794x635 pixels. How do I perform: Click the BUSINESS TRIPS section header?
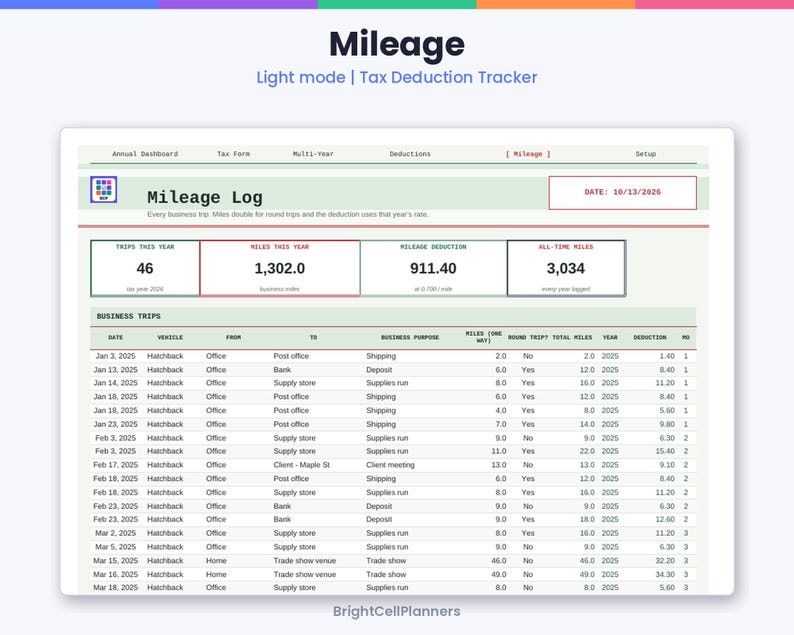point(129,316)
